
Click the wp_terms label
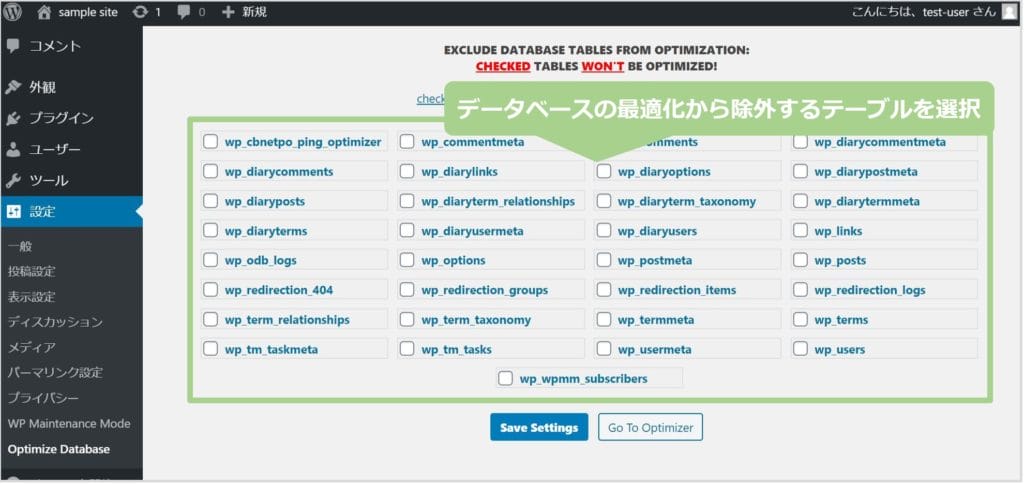pos(841,320)
